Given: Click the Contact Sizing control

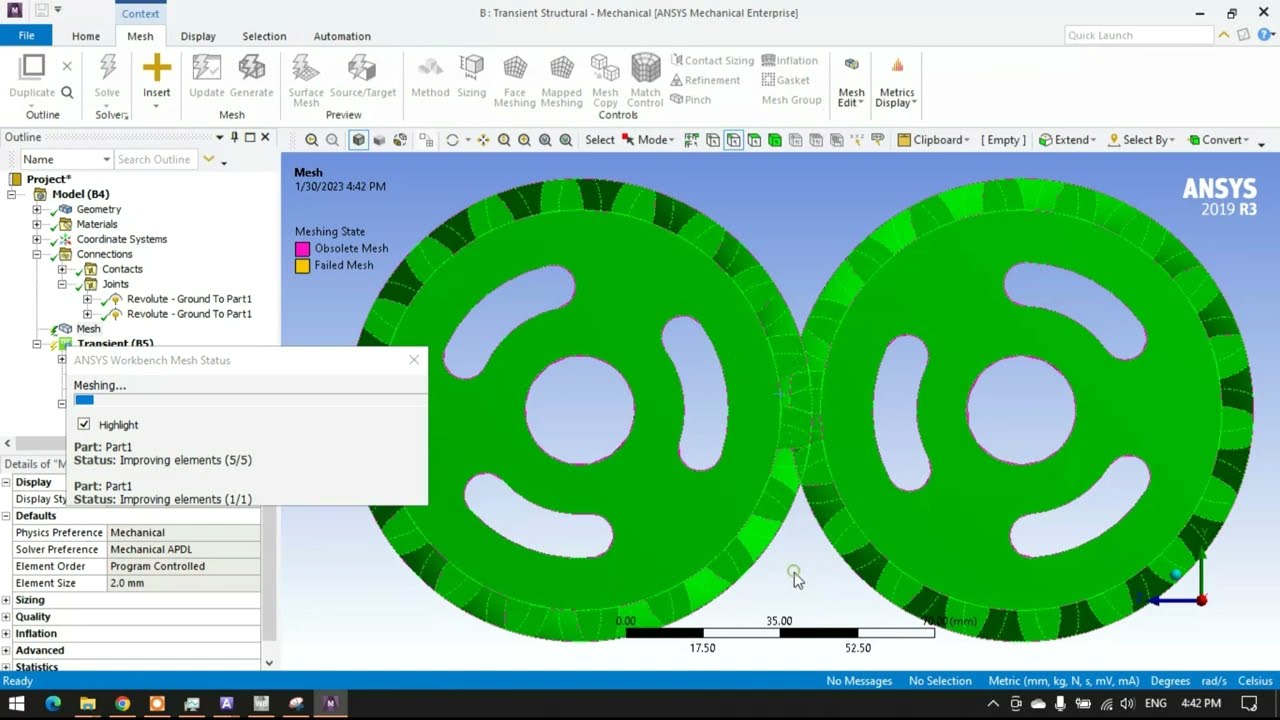Looking at the screenshot, I should coord(712,60).
